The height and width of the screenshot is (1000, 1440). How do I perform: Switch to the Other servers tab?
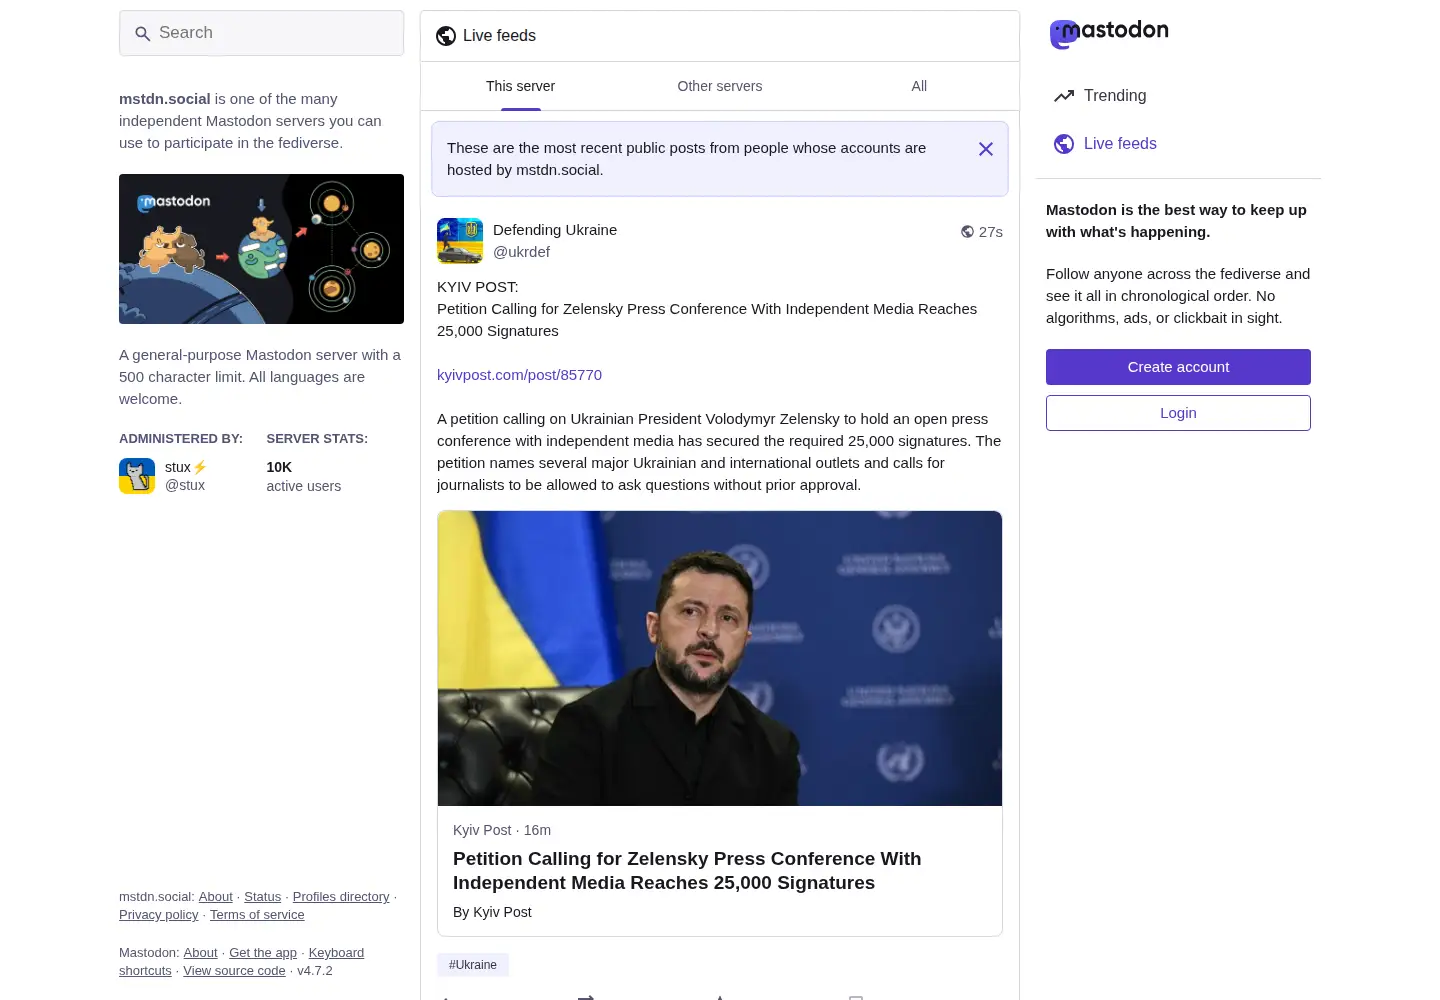[720, 86]
